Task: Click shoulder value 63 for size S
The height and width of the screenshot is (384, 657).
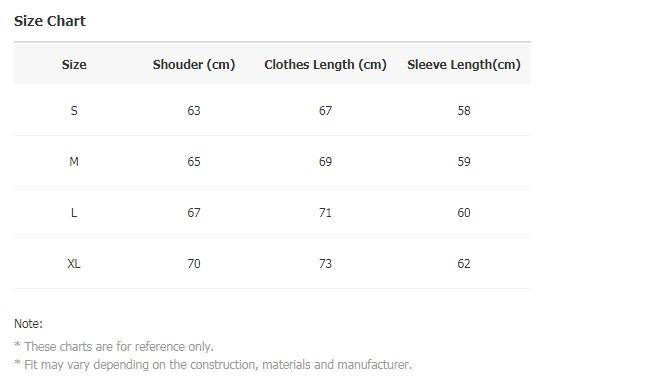Action: 194,111
